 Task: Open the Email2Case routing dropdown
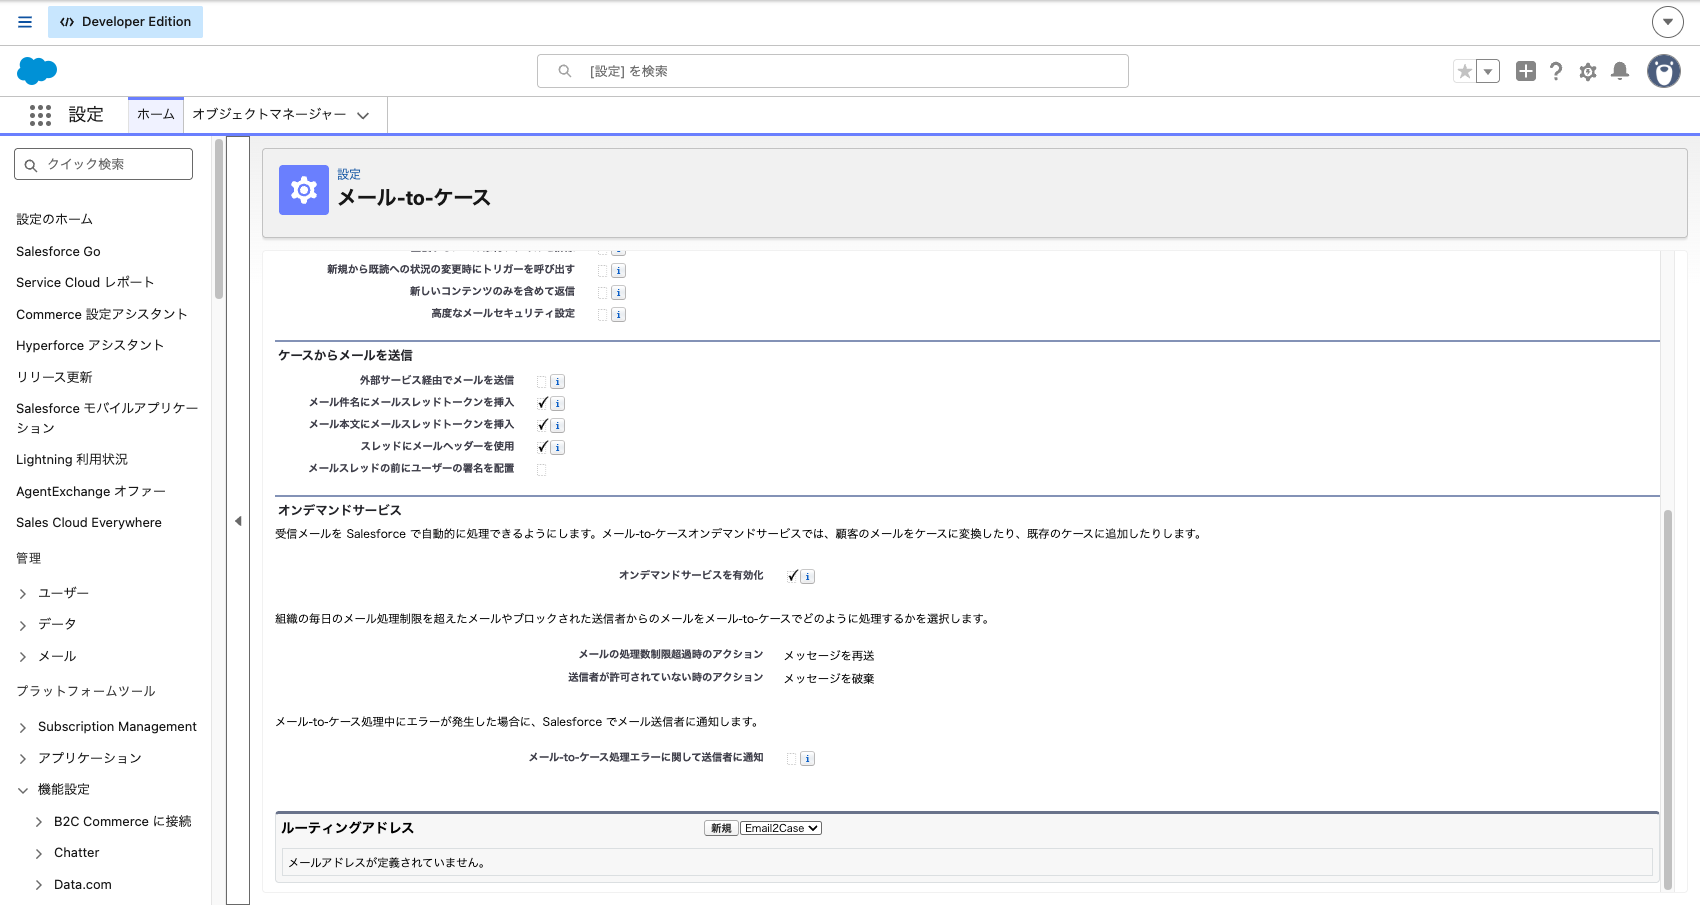[x=781, y=828]
